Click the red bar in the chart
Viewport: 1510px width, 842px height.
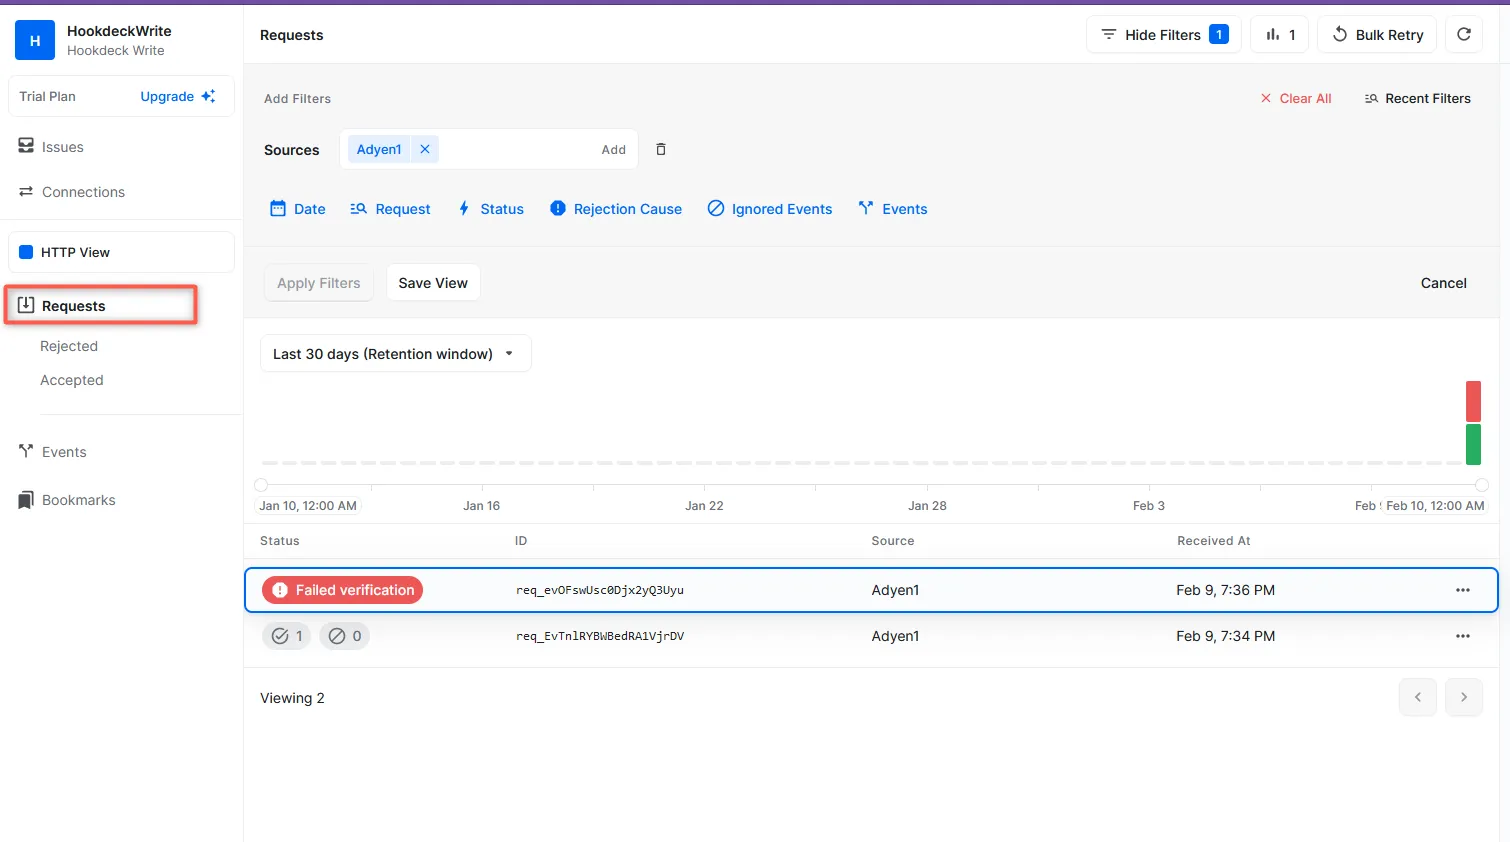pos(1473,401)
